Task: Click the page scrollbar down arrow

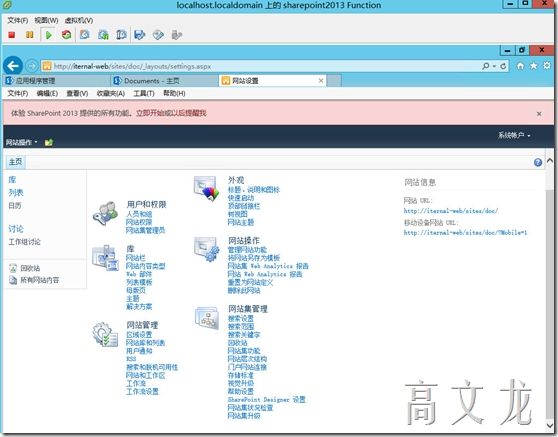Action: (x=550, y=425)
